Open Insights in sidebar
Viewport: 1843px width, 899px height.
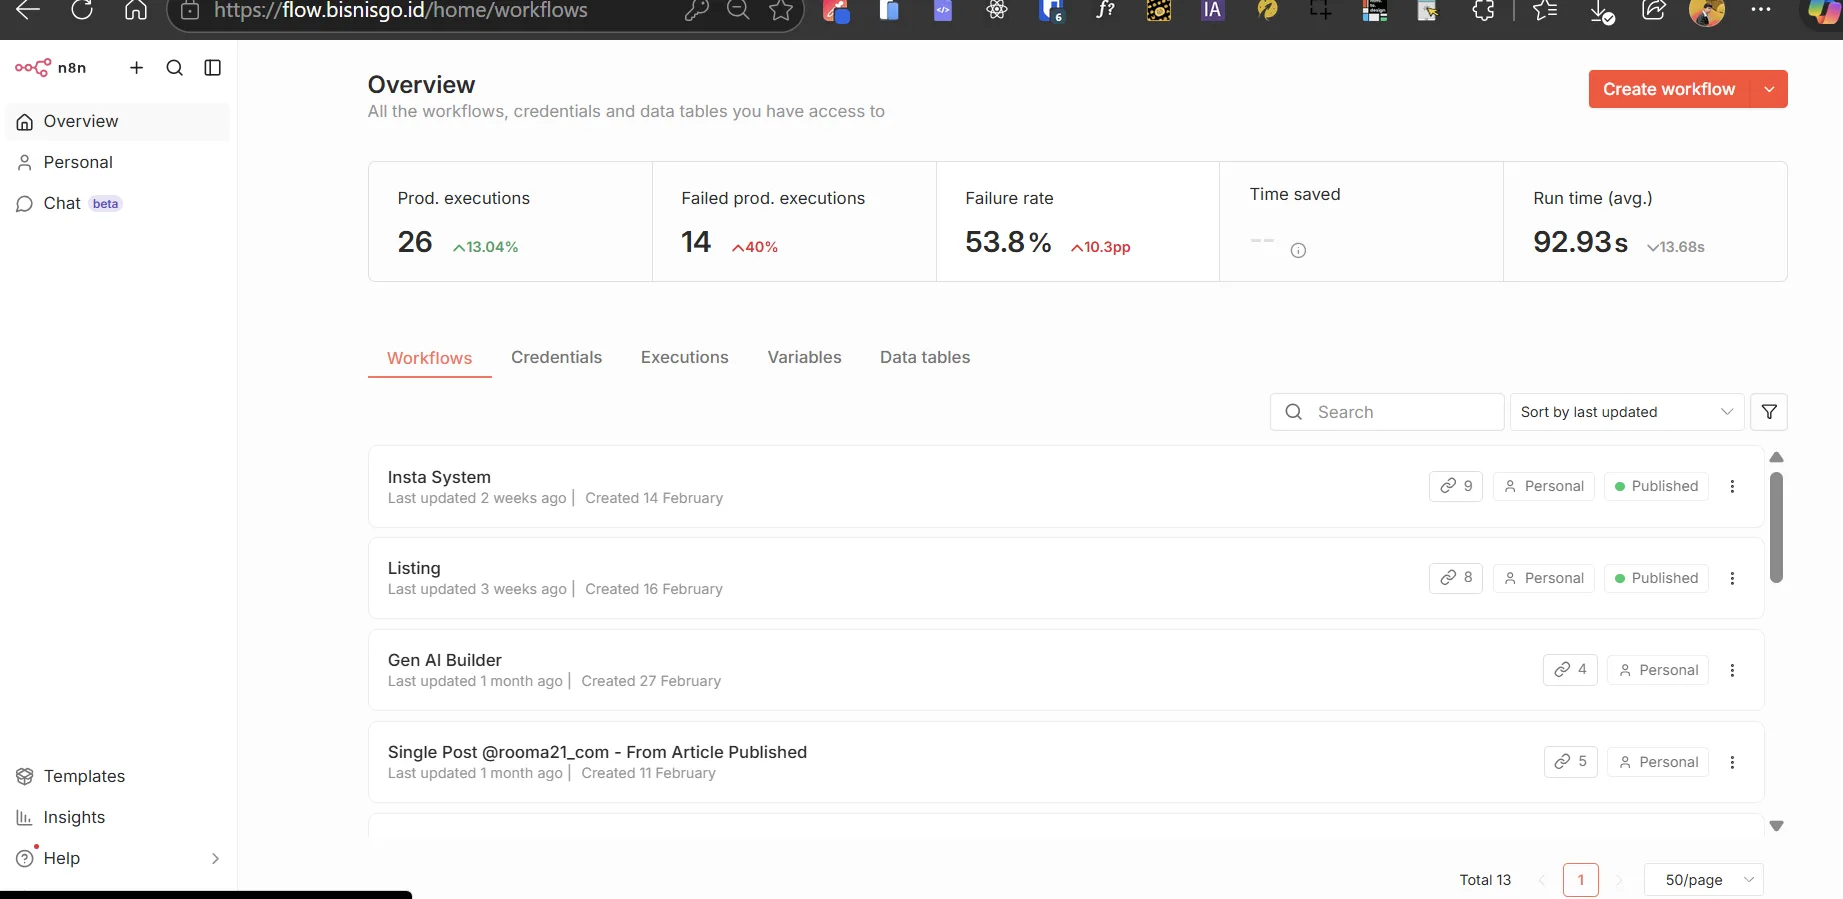click(118, 817)
